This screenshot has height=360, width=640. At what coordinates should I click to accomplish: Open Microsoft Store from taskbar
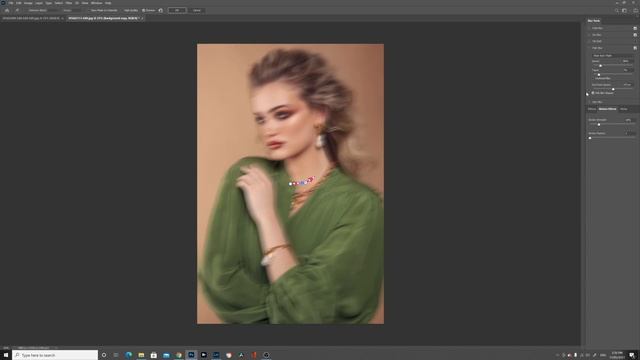click(x=153, y=355)
